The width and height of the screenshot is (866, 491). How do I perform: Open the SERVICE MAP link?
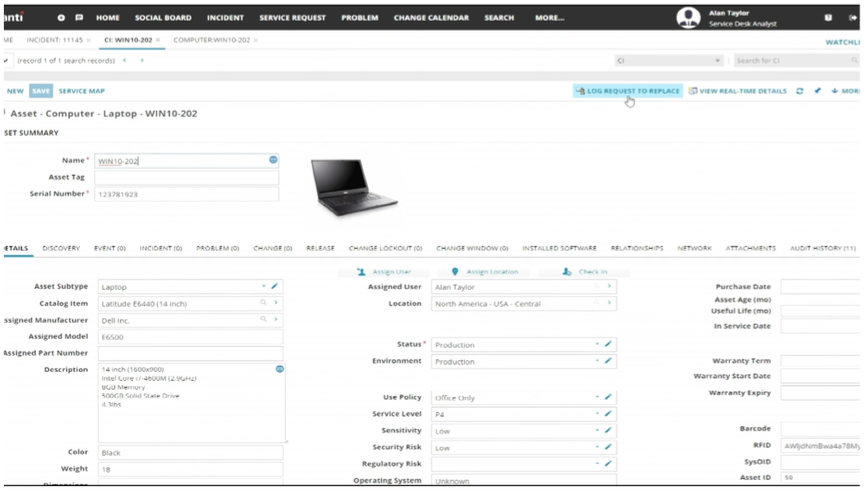[82, 91]
